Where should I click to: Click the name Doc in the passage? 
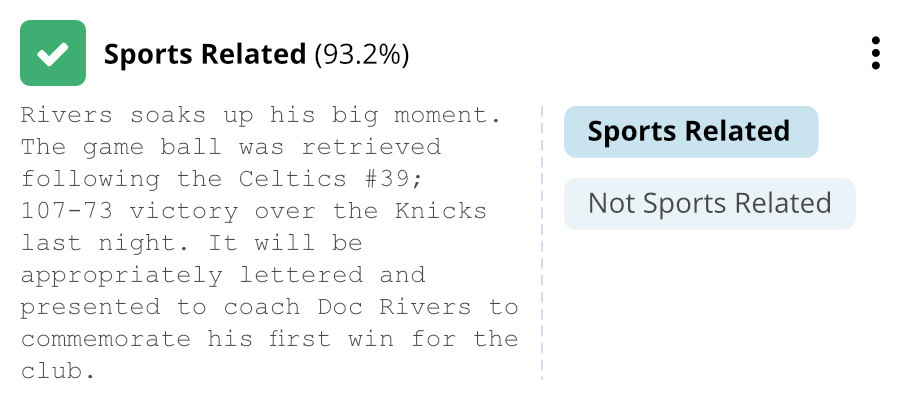click(362, 307)
